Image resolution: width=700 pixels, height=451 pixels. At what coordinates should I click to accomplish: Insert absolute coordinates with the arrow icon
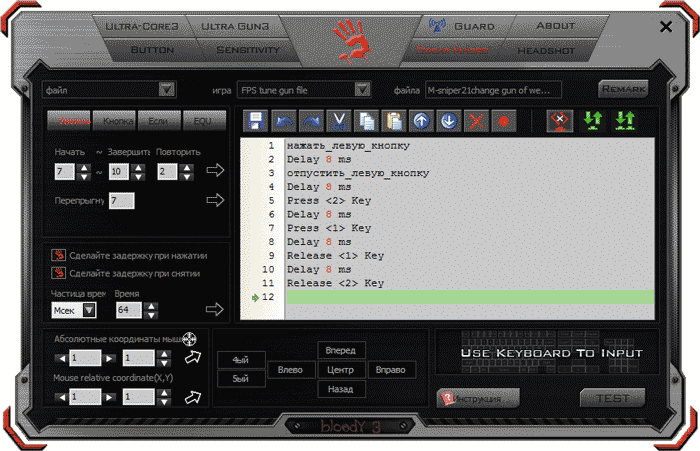pyautogui.click(x=193, y=357)
